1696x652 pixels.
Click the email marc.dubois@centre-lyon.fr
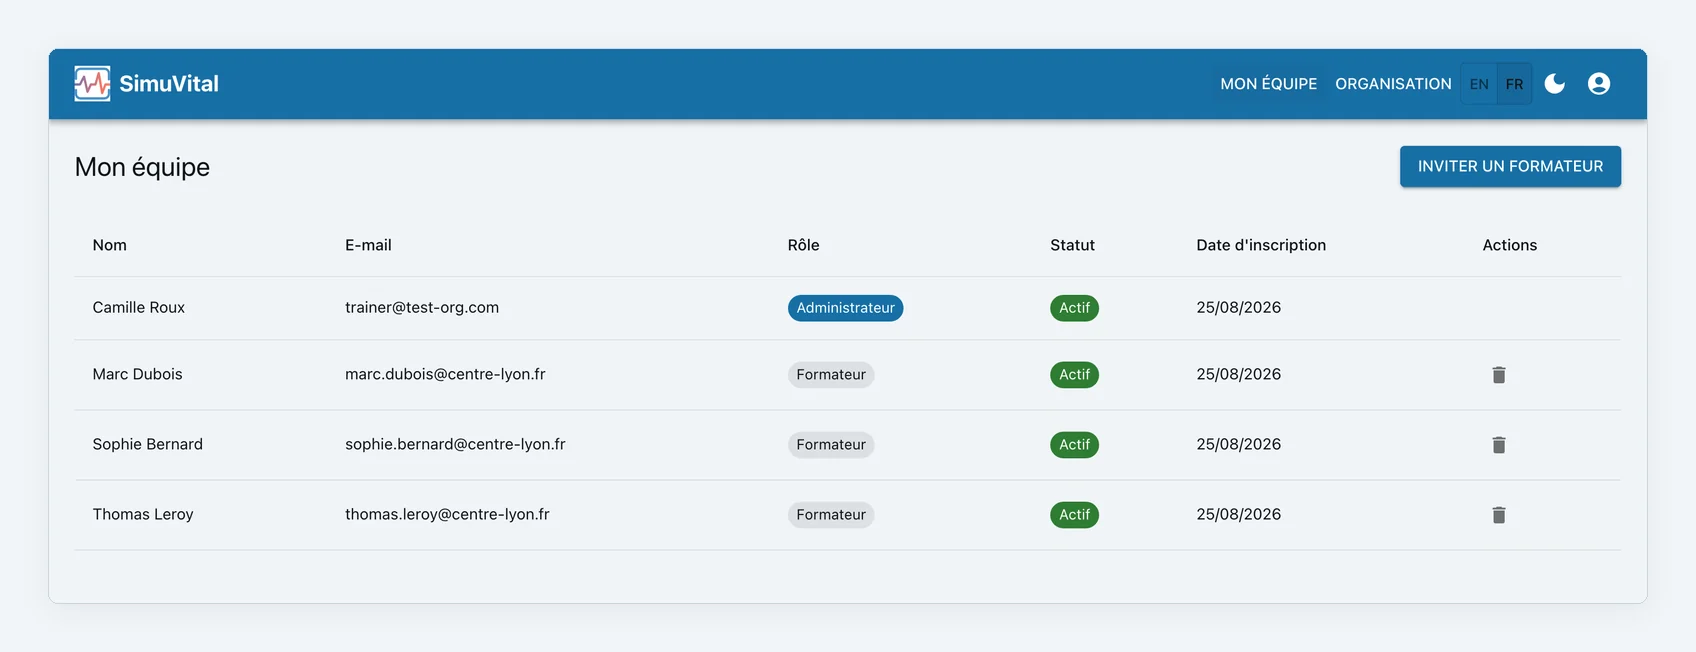pyautogui.click(x=445, y=374)
